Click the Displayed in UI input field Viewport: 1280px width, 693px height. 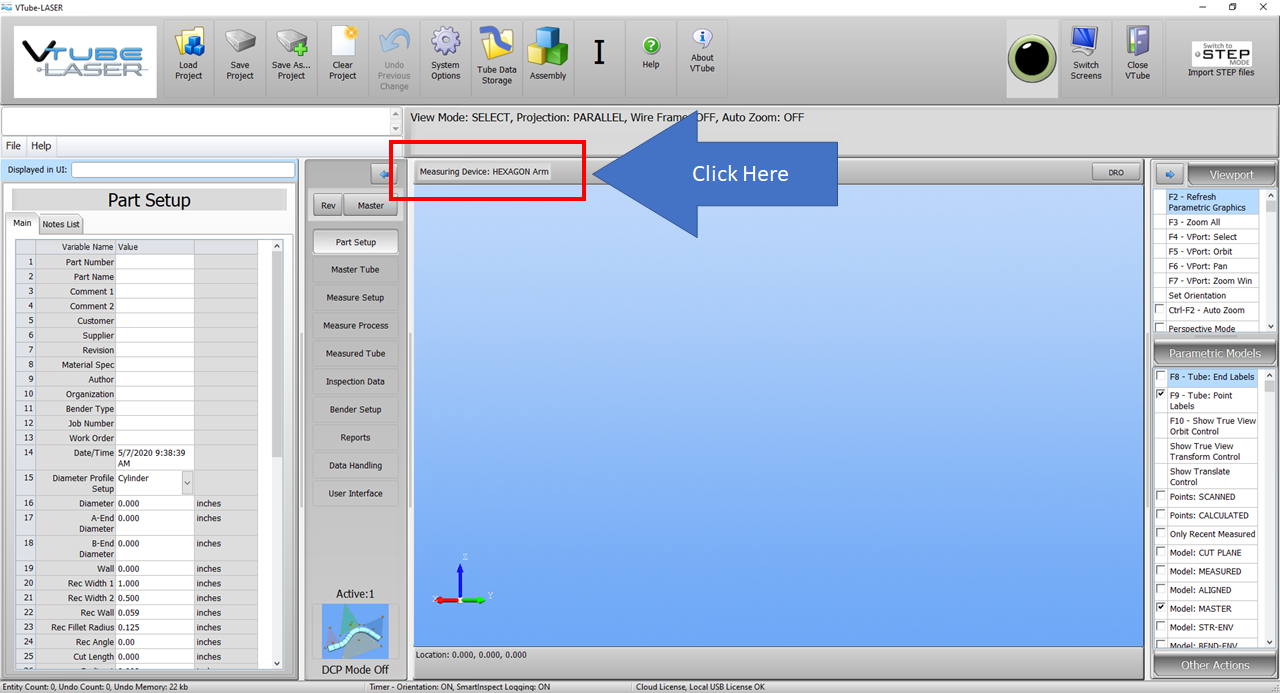(x=183, y=170)
